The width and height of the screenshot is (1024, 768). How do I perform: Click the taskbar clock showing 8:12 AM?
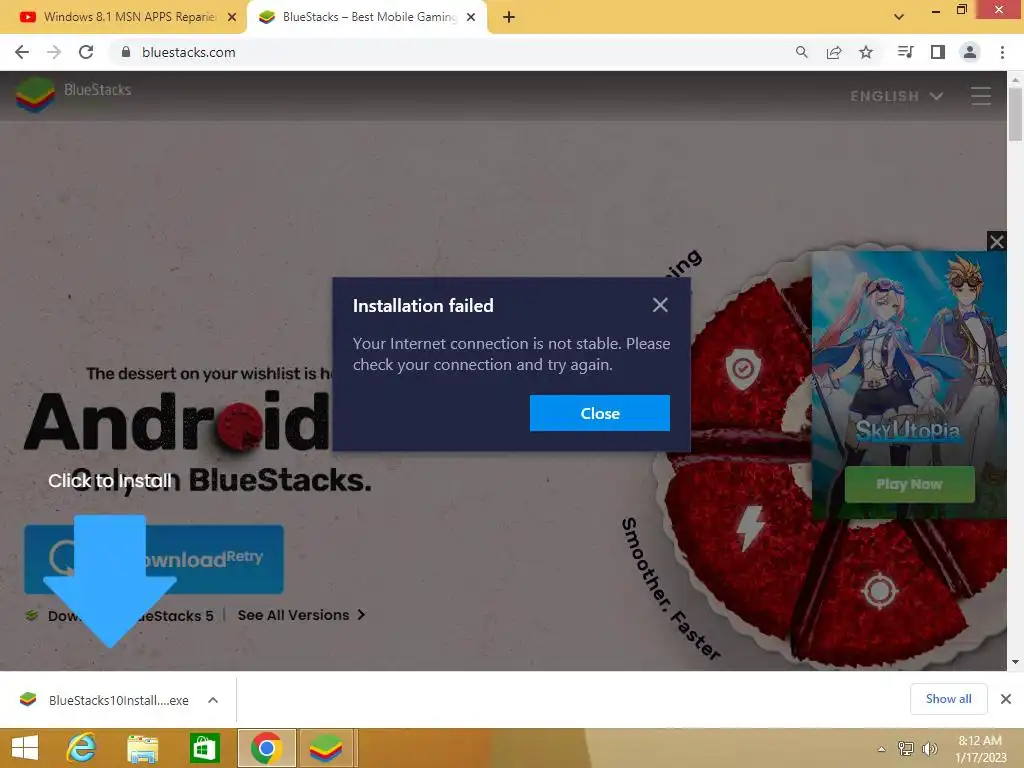(x=980, y=748)
